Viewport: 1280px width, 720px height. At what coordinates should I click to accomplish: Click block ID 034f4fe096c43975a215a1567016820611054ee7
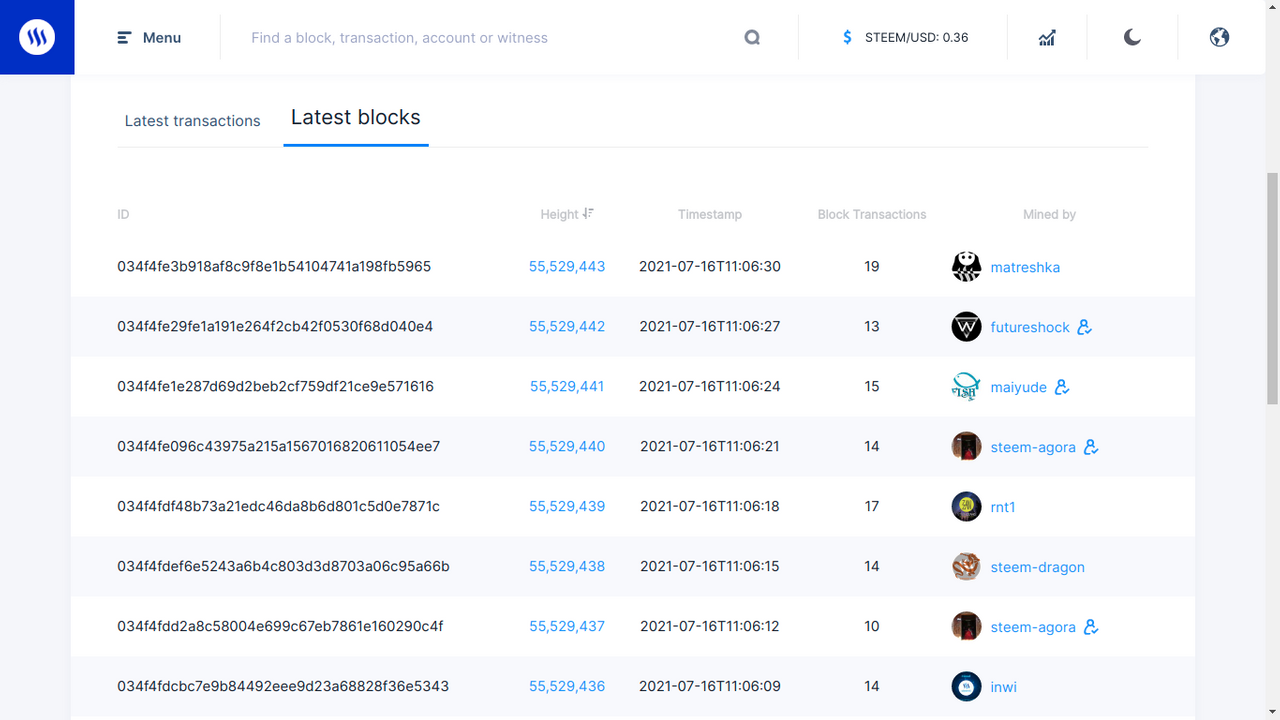point(279,447)
